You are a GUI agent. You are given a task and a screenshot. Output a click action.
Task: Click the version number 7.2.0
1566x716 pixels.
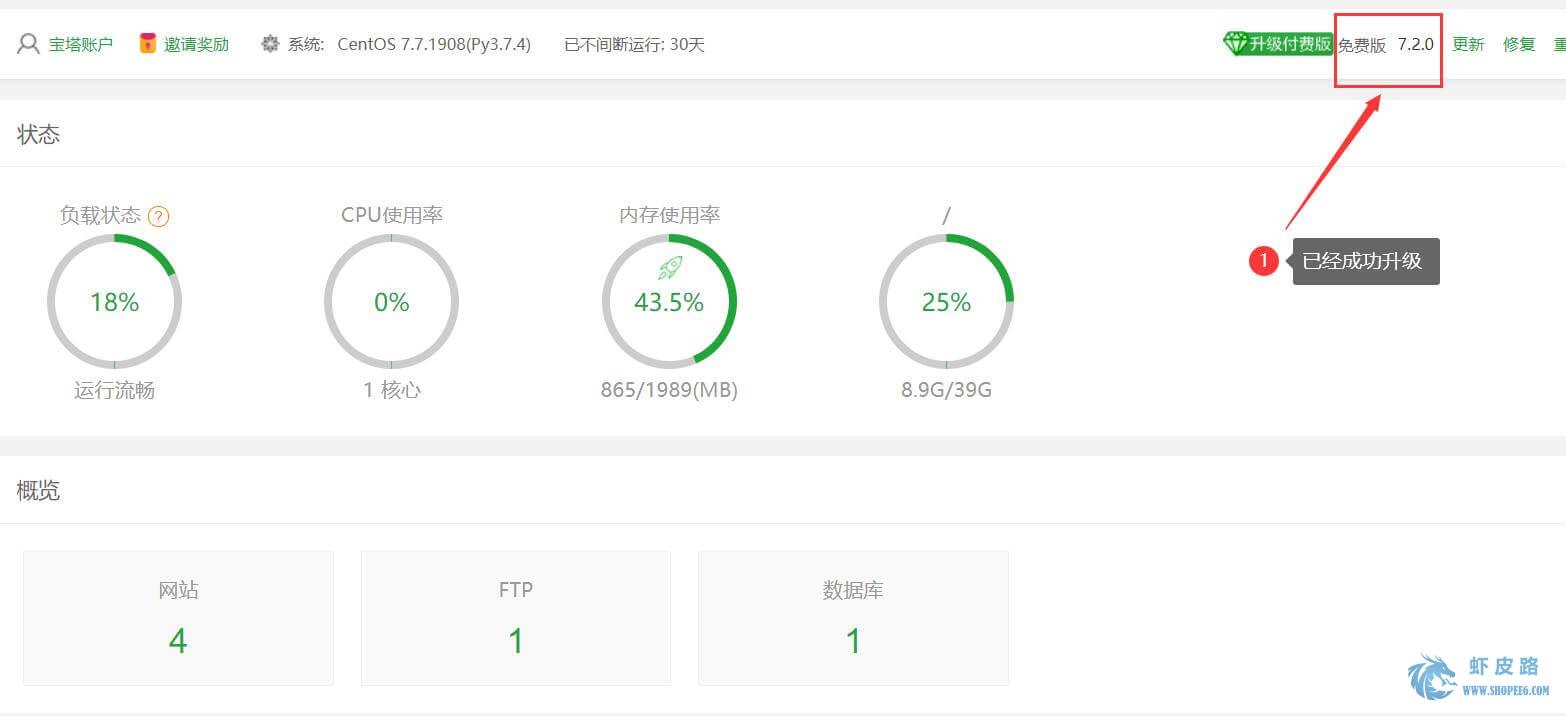1415,44
